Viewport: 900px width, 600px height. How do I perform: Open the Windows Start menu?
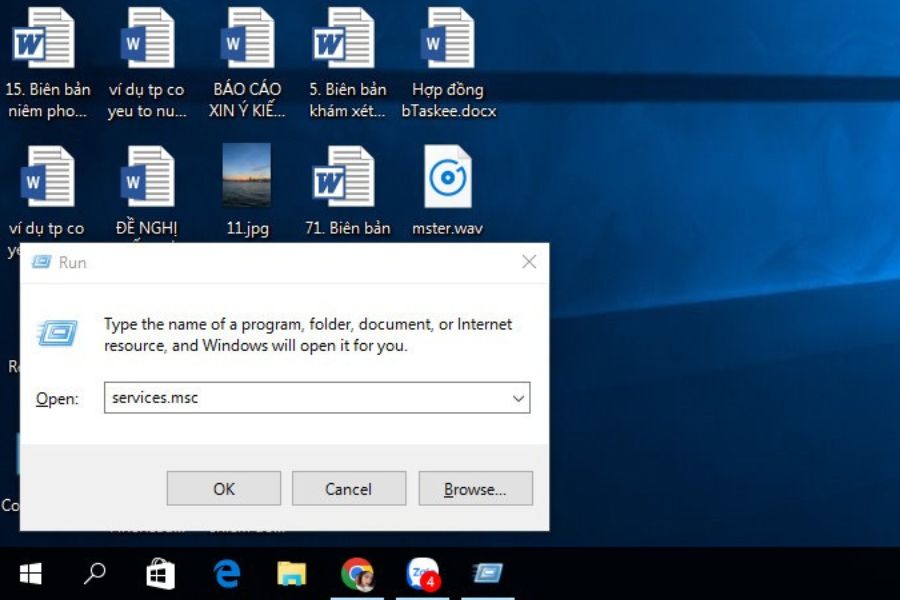31,574
